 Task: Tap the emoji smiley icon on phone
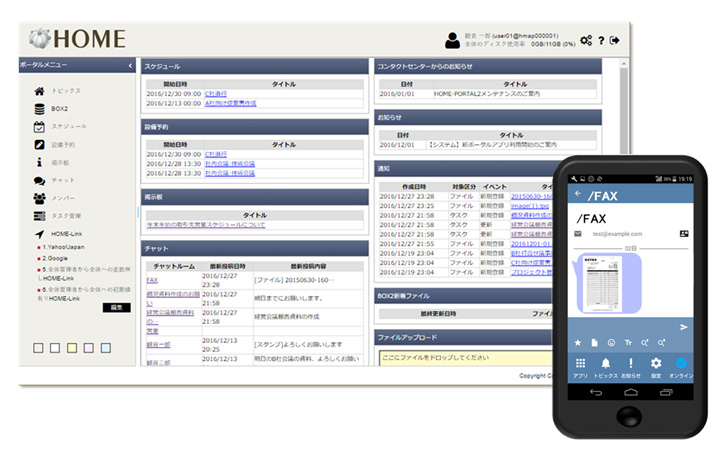click(610, 343)
